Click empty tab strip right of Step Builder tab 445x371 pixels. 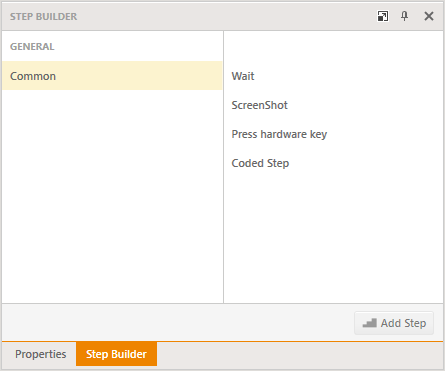click(300, 354)
